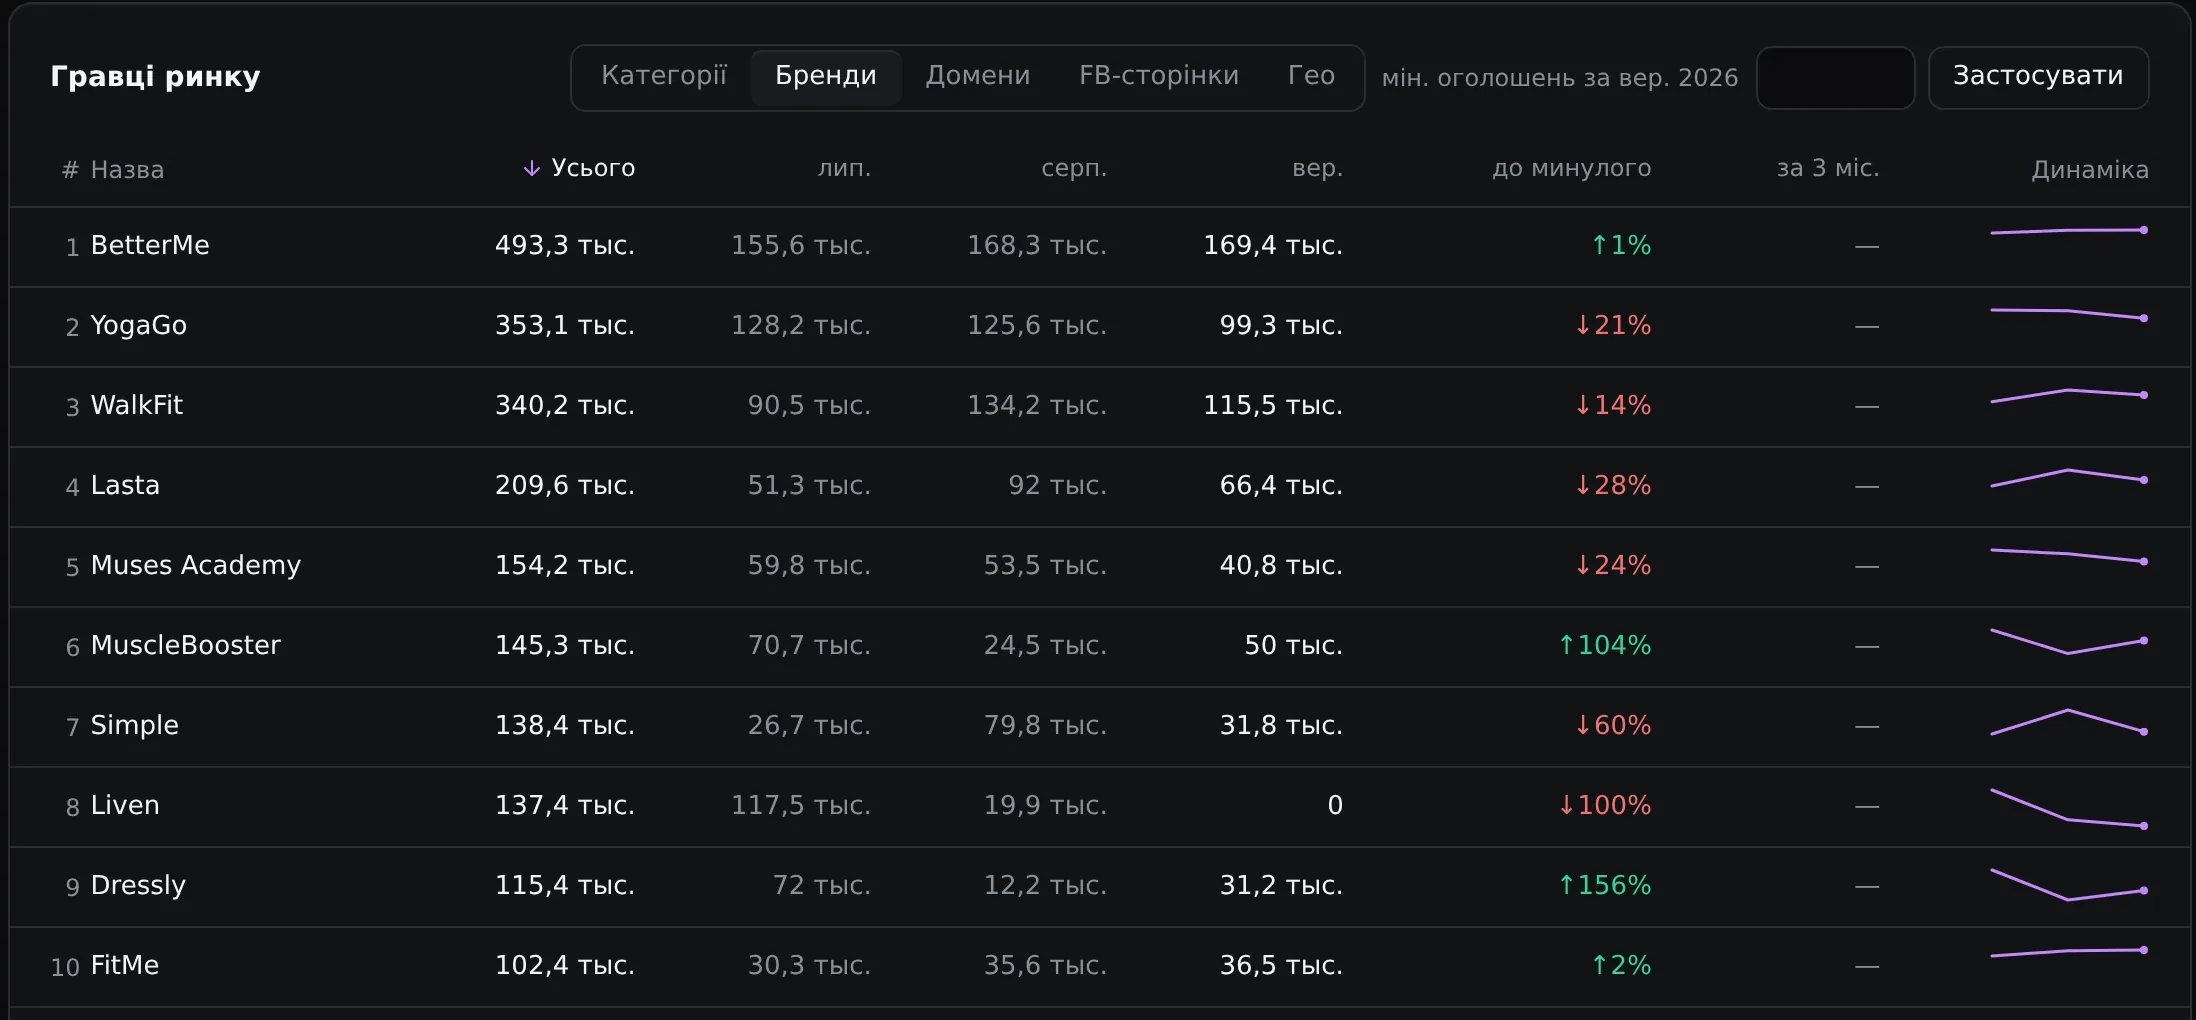Click YogaGo September value 99,3 тыс.

(x=1281, y=325)
